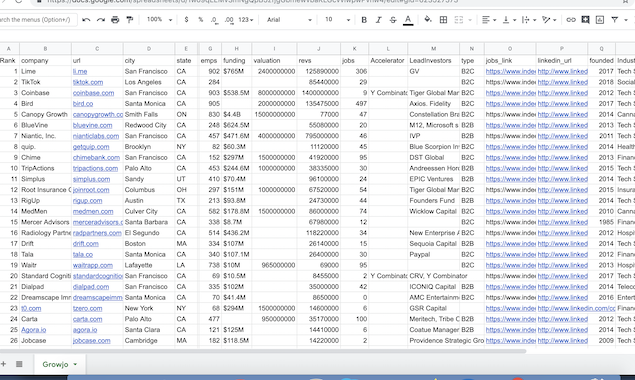The image size is (635, 380).
Task: Click the horizontal scrollbar
Action: point(262,351)
